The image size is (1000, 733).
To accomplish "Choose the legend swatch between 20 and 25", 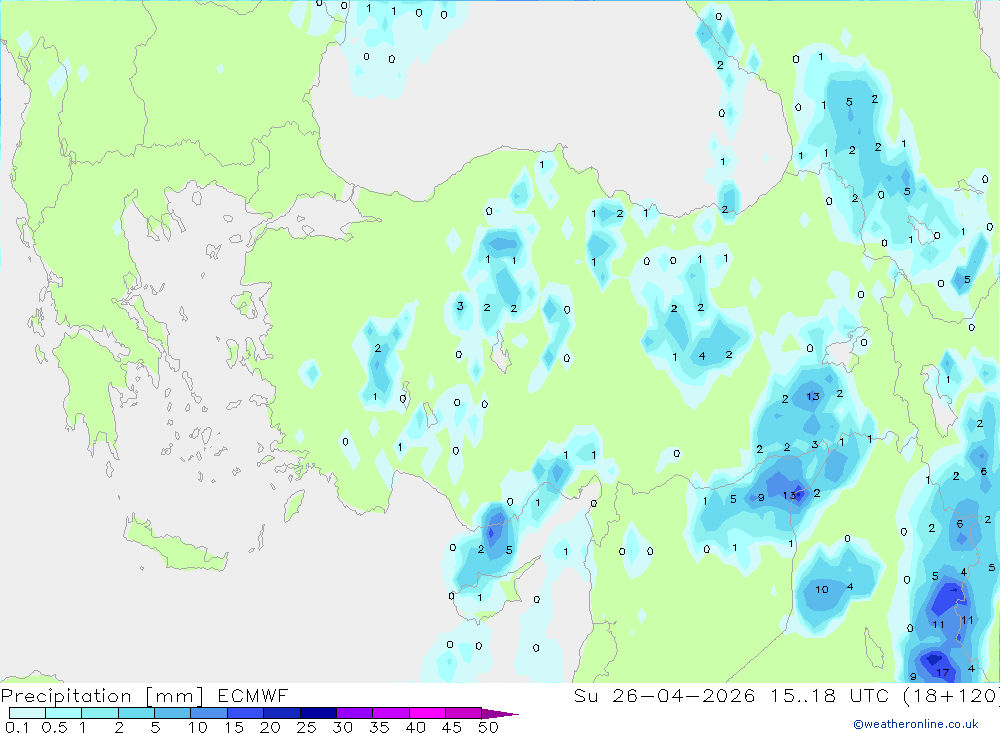I will [x=281, y=713].
